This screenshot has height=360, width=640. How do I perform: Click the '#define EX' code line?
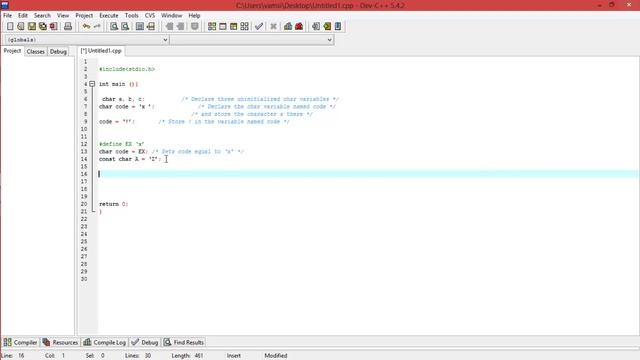click(x=122, y=144)
